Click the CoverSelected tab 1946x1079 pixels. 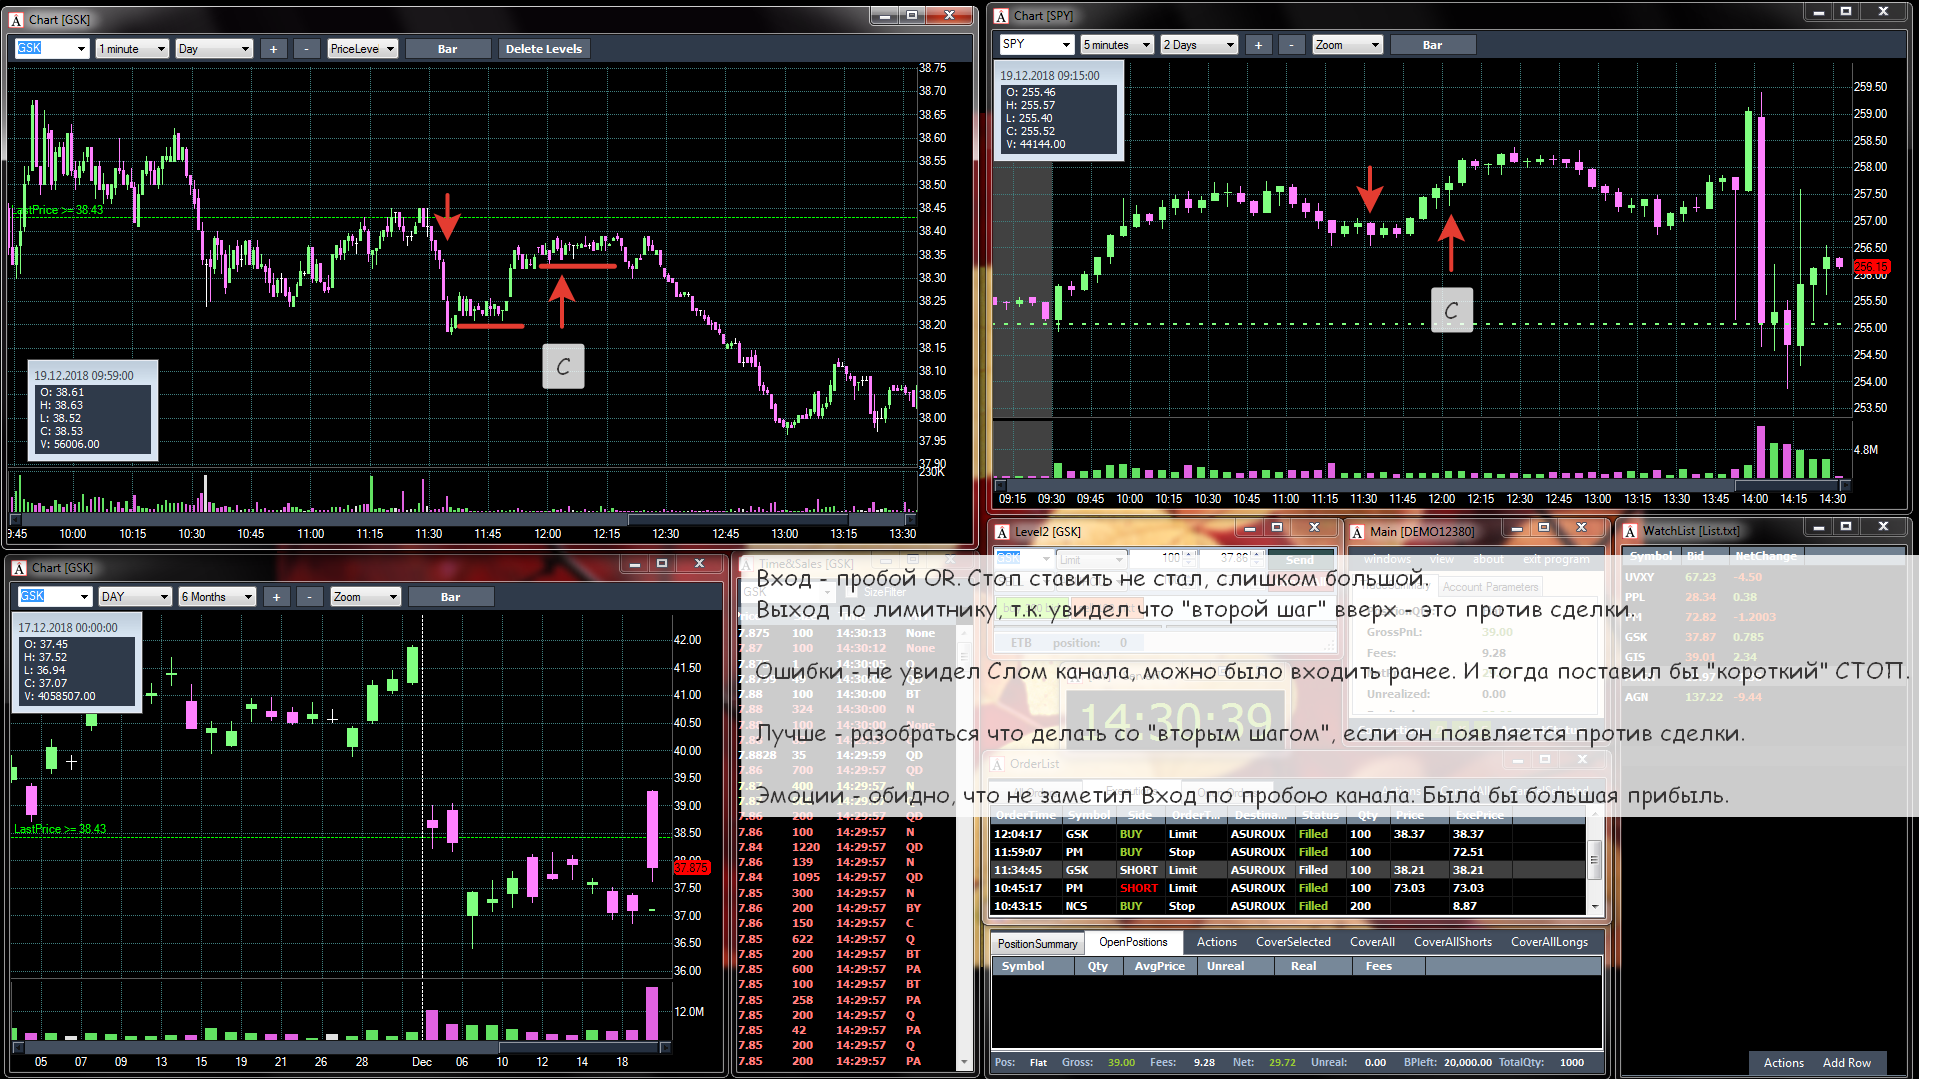(1293, 942)
